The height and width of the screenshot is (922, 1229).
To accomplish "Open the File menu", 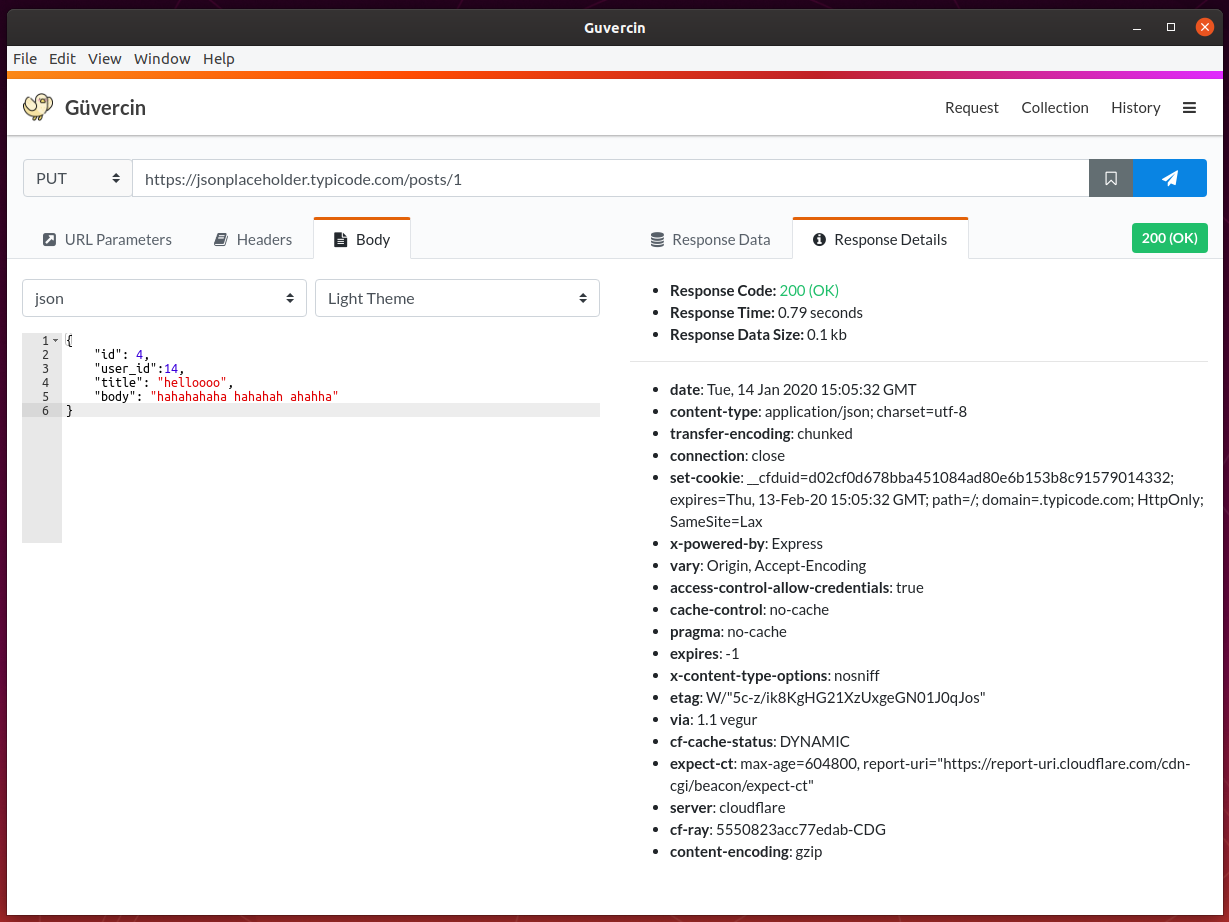I will 25,59.
